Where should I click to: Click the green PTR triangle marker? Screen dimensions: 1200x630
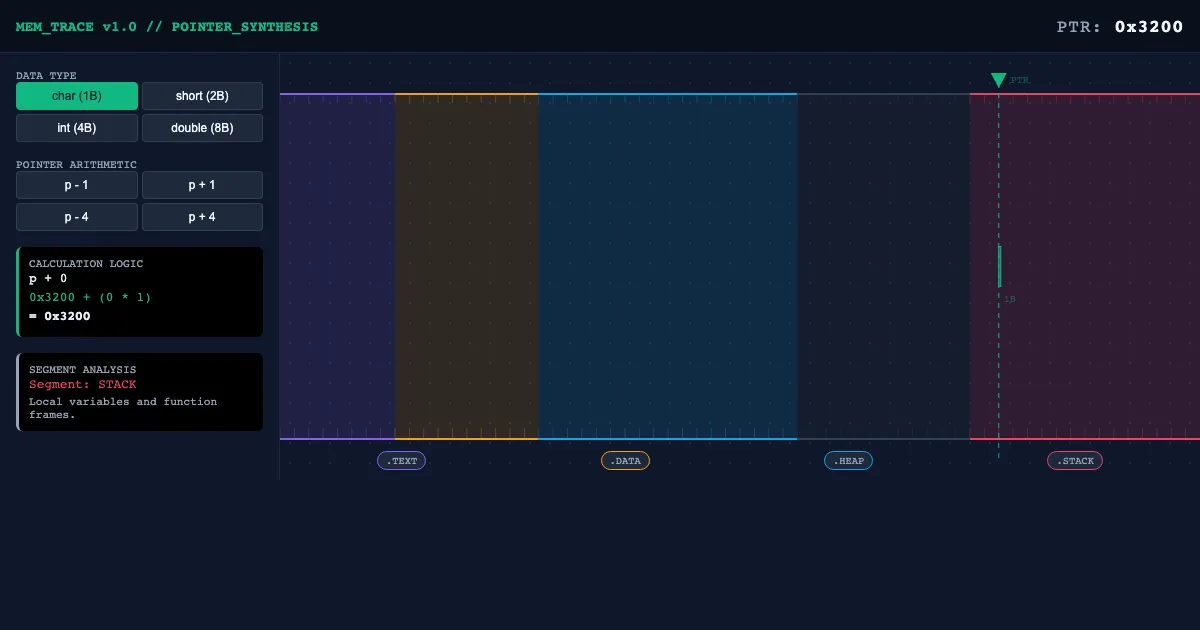click(998, 80)
